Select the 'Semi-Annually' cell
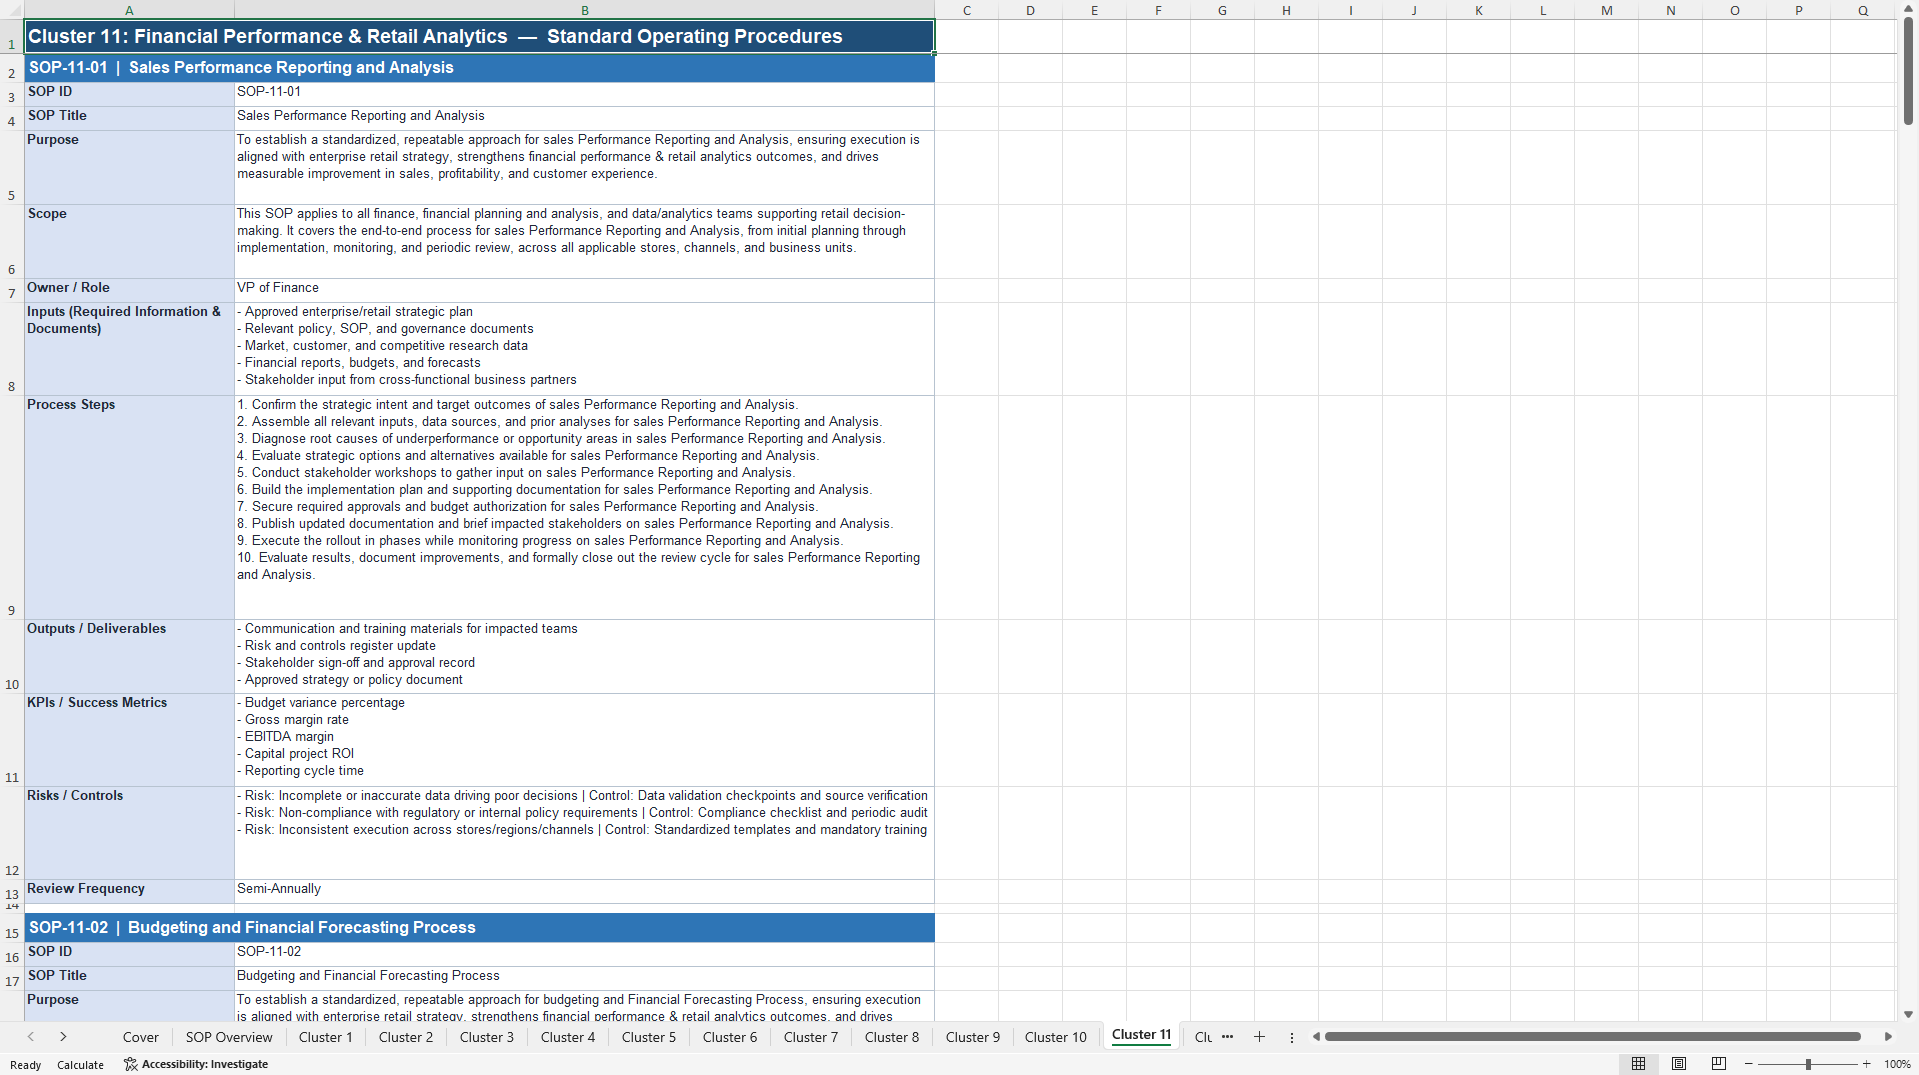 point(584,891)
